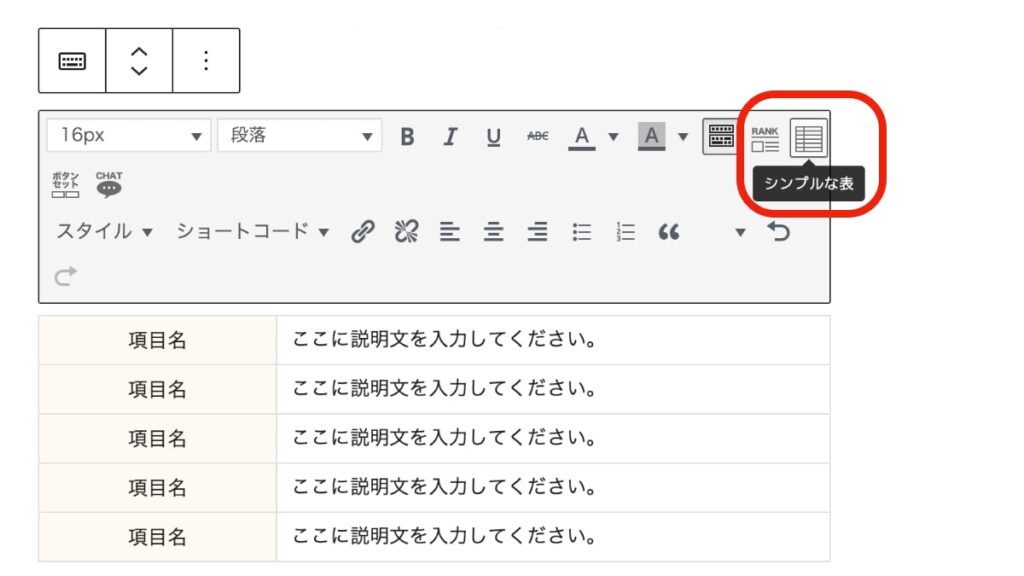Toggle ABC strikethrough formatting
Screen dimensions: 1024x576
click(x=537, y=136)
